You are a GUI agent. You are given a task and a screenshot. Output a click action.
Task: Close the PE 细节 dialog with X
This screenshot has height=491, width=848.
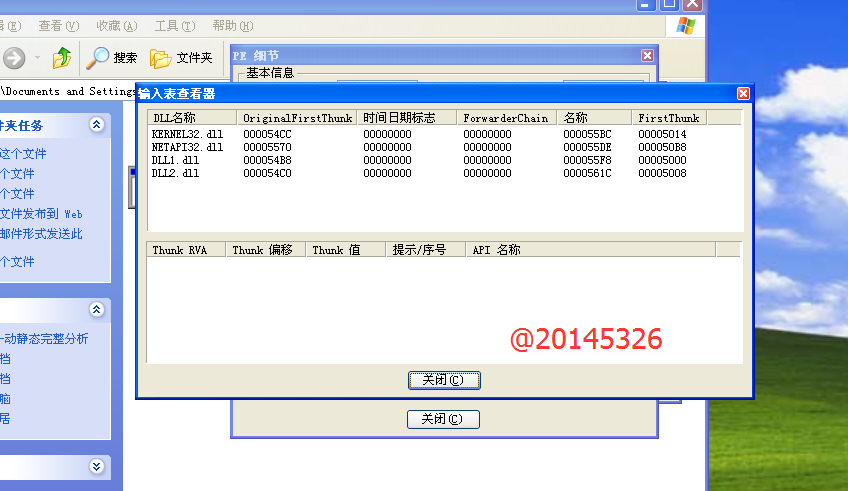click(647, 56)
